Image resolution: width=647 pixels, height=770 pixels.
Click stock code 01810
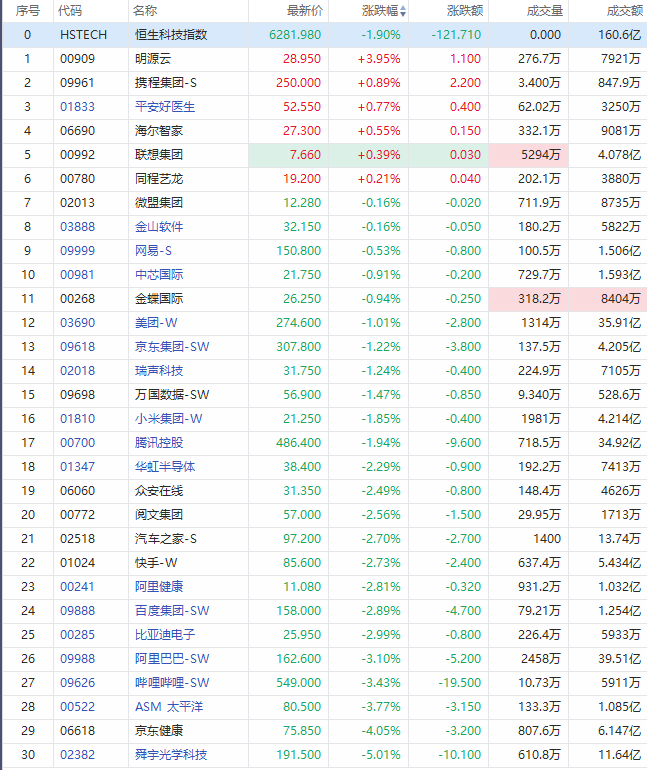pyautogui.click(x=78, y=419)
